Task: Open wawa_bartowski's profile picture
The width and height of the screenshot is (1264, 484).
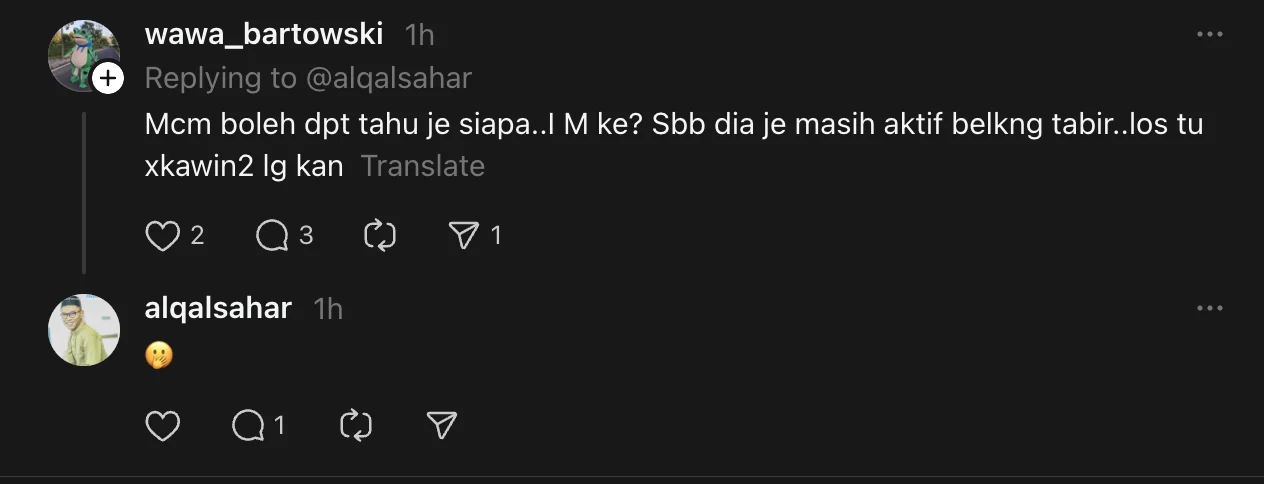Action: click(x=83, y=55)
